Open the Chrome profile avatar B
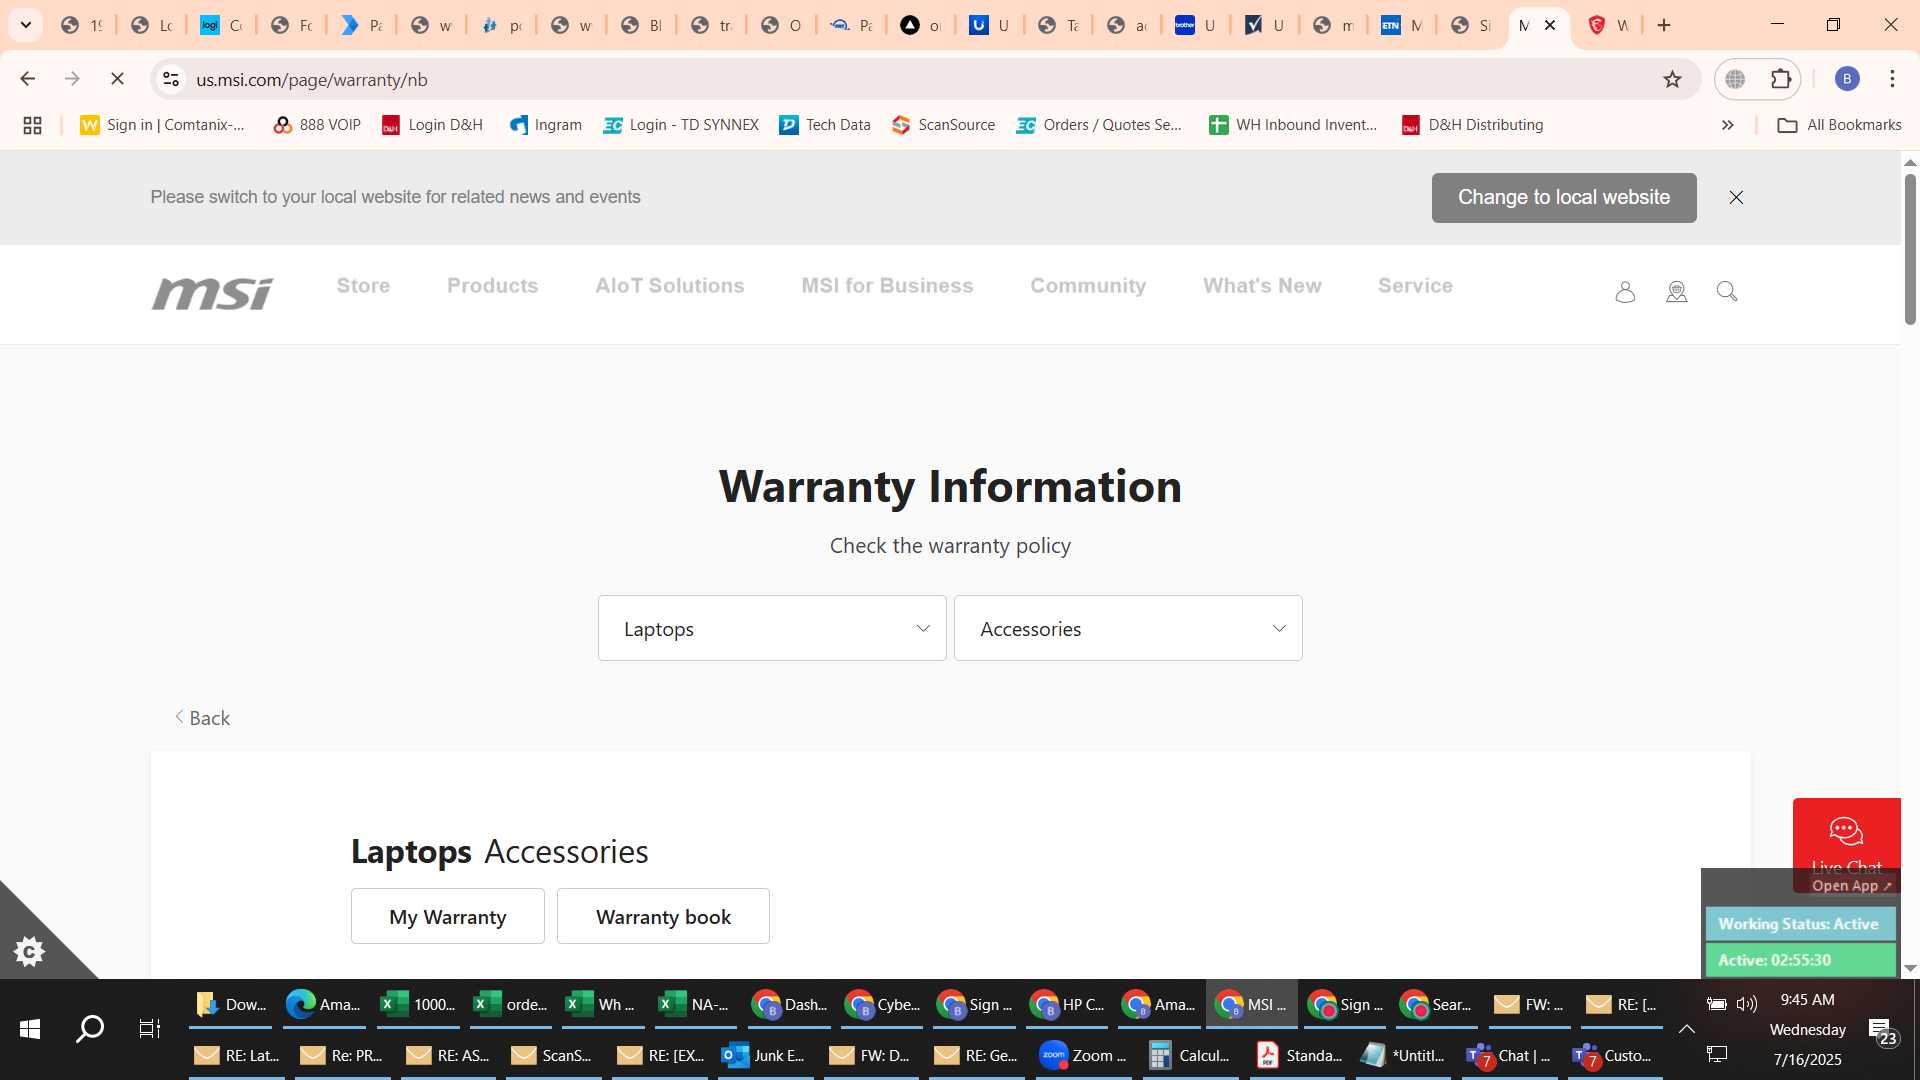 coord(1847,79)
